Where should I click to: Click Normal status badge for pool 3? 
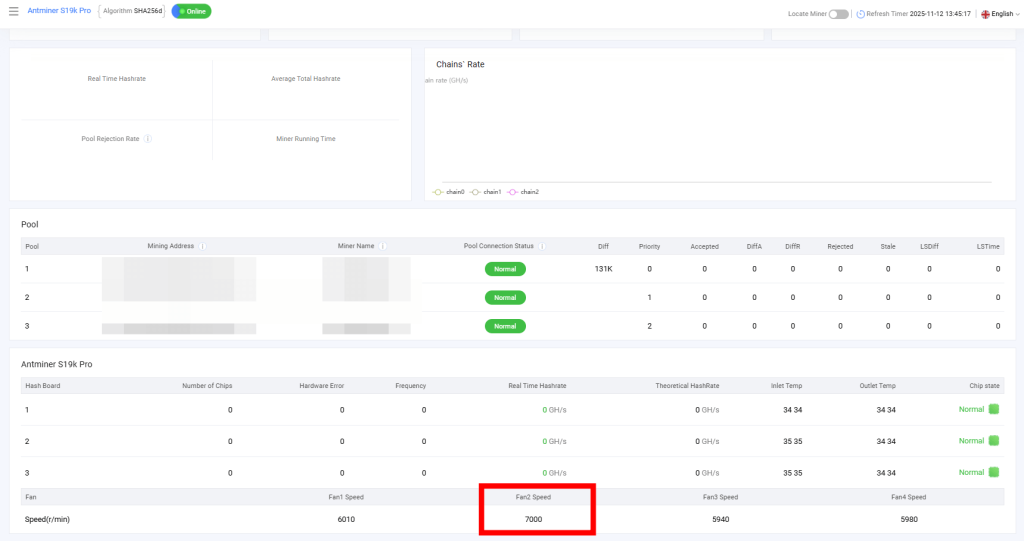505,326
